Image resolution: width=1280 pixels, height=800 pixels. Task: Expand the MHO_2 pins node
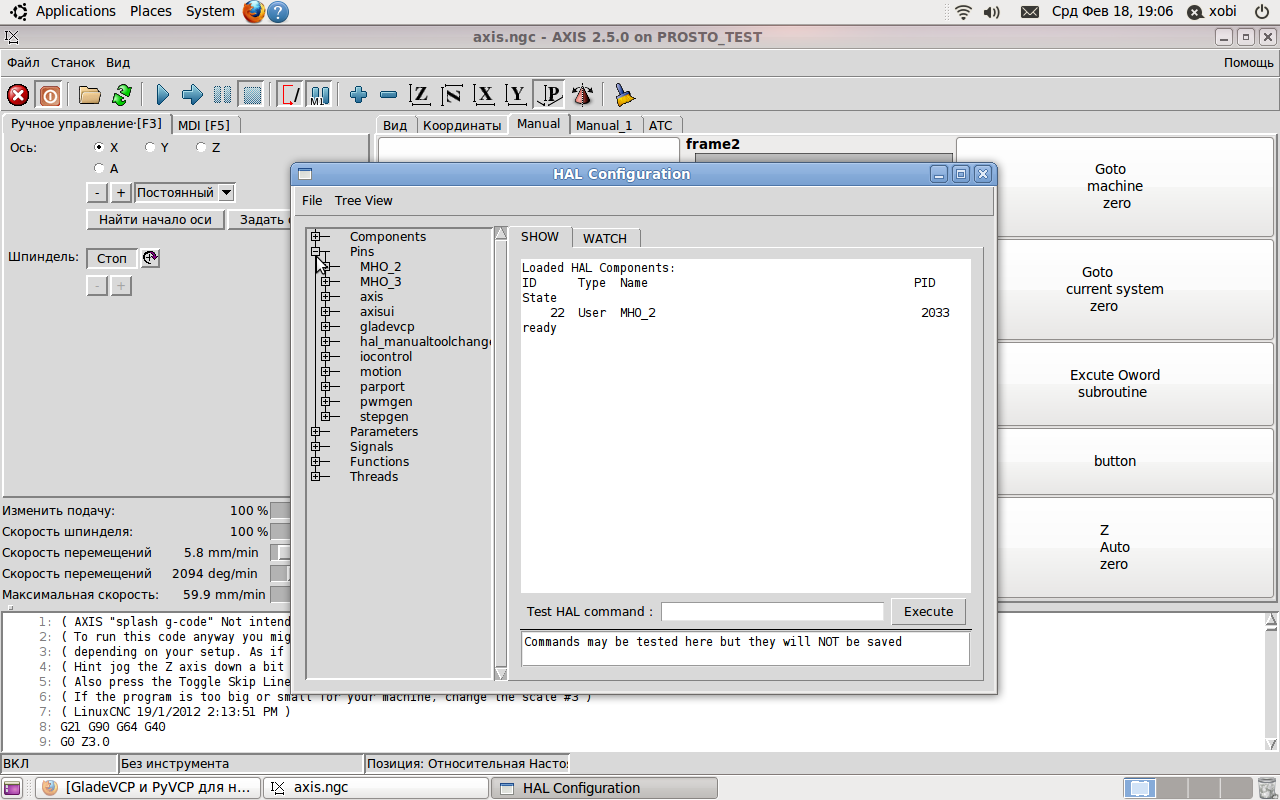[x=326, y=267]
